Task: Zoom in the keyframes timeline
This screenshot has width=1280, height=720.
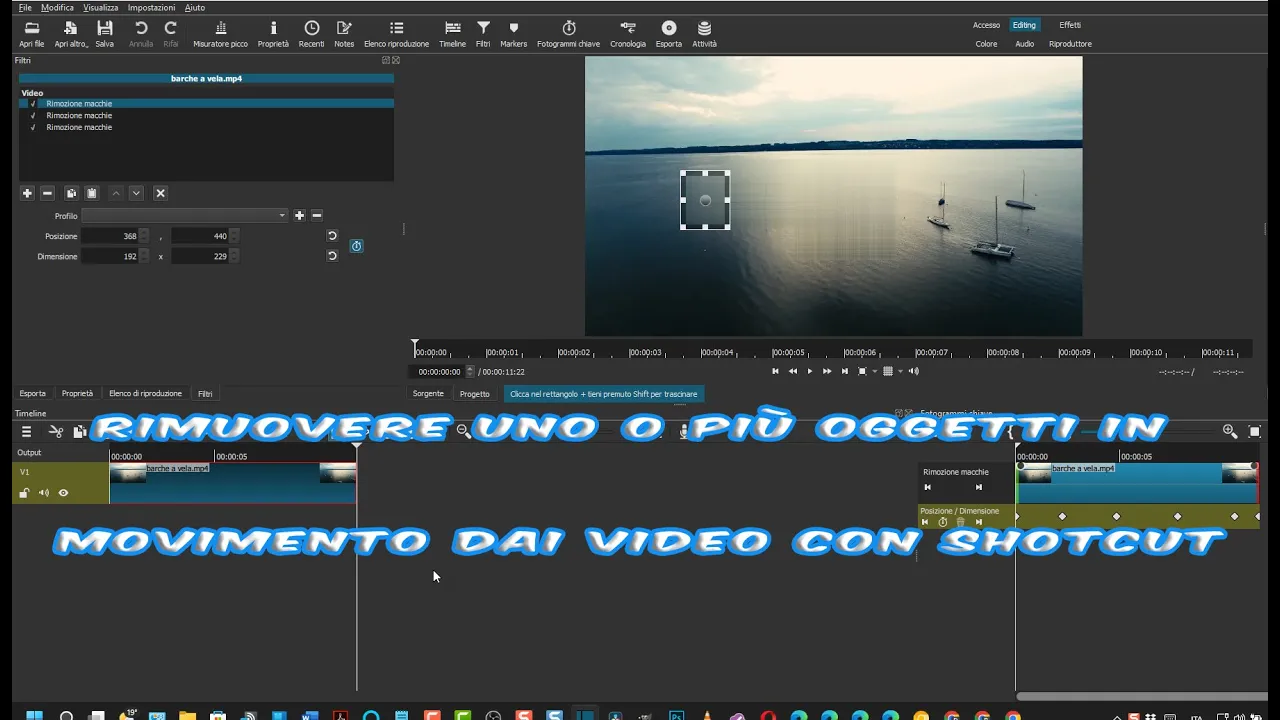Action: click(x=1230, y=432)
